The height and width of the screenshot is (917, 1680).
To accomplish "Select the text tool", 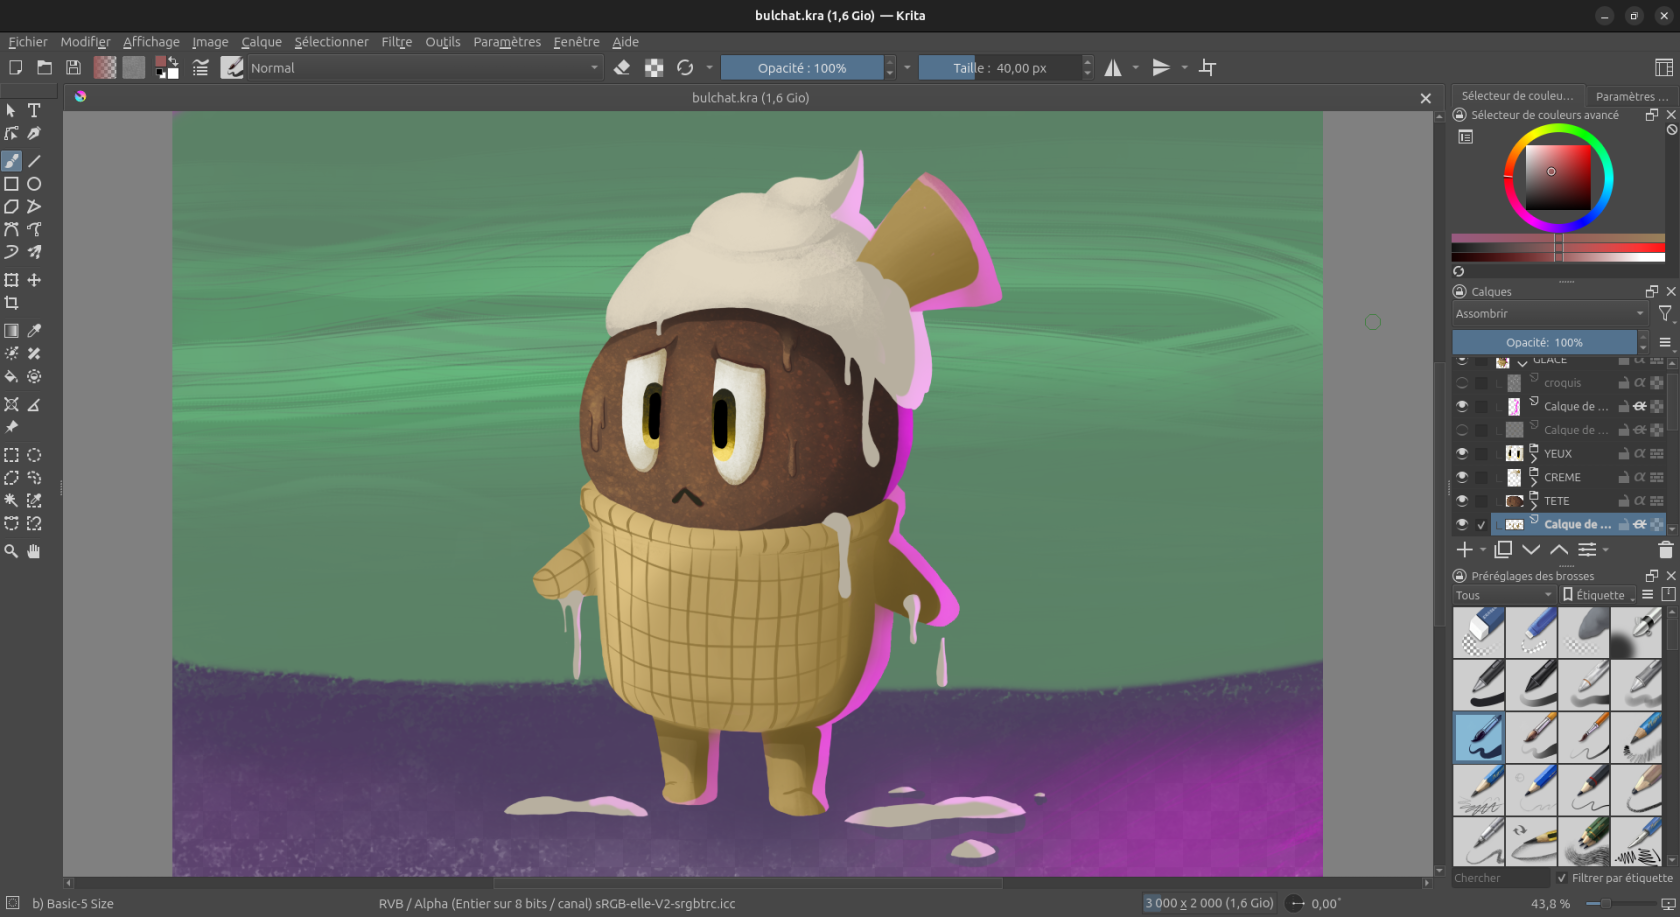I will point(34,110).
